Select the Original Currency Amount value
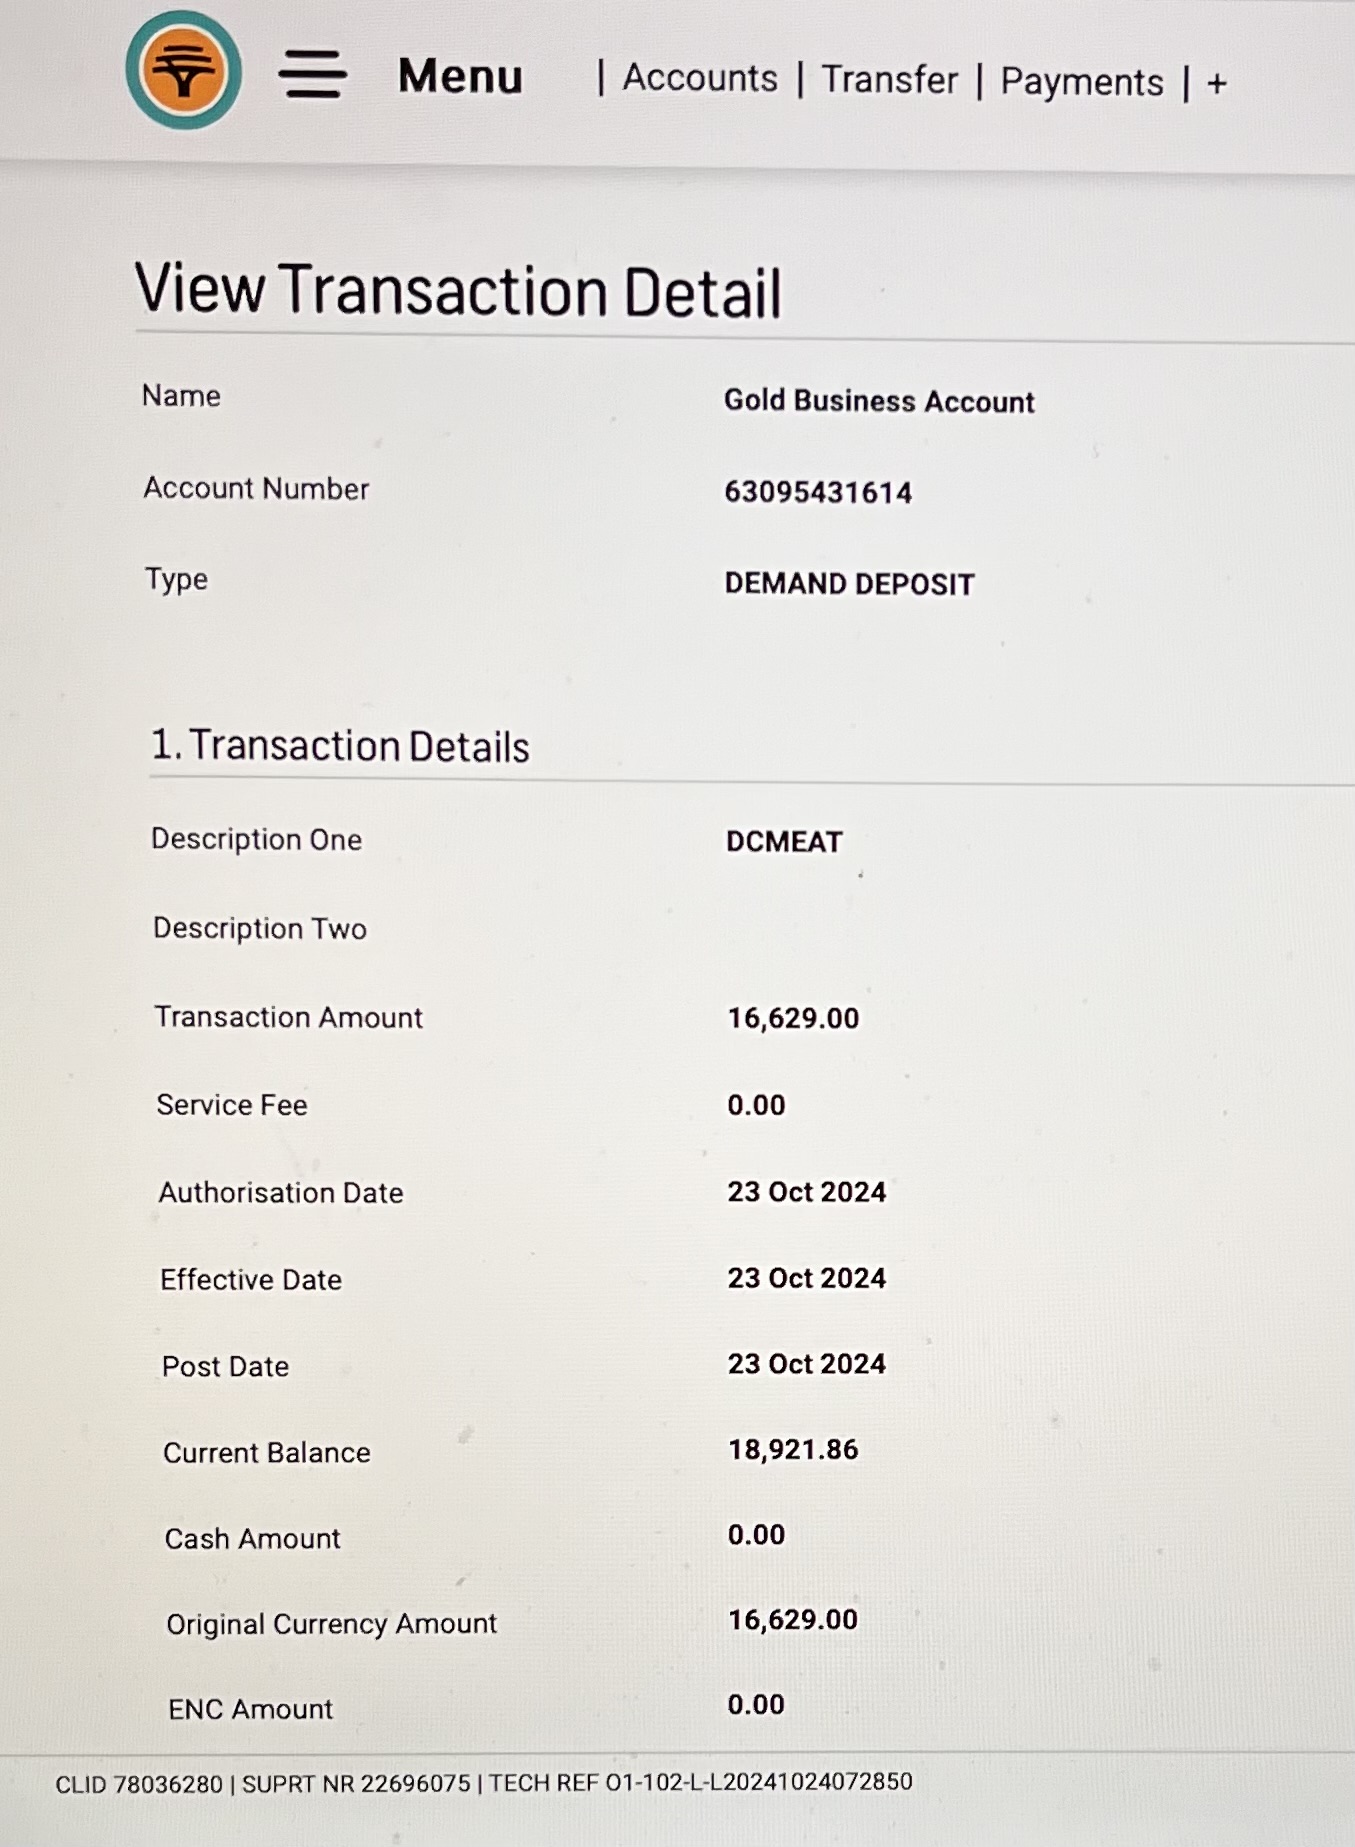The height and width of the screenshot is (1847, 1355). pos(793,1620)
